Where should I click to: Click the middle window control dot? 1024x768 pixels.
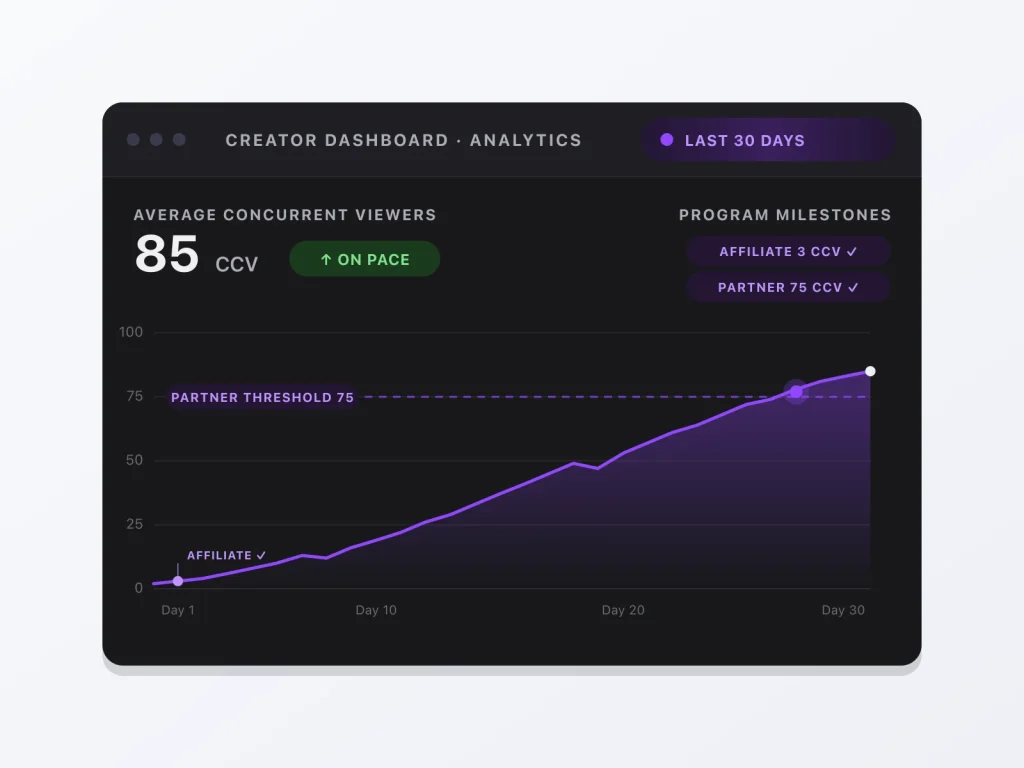pos(156,140)
